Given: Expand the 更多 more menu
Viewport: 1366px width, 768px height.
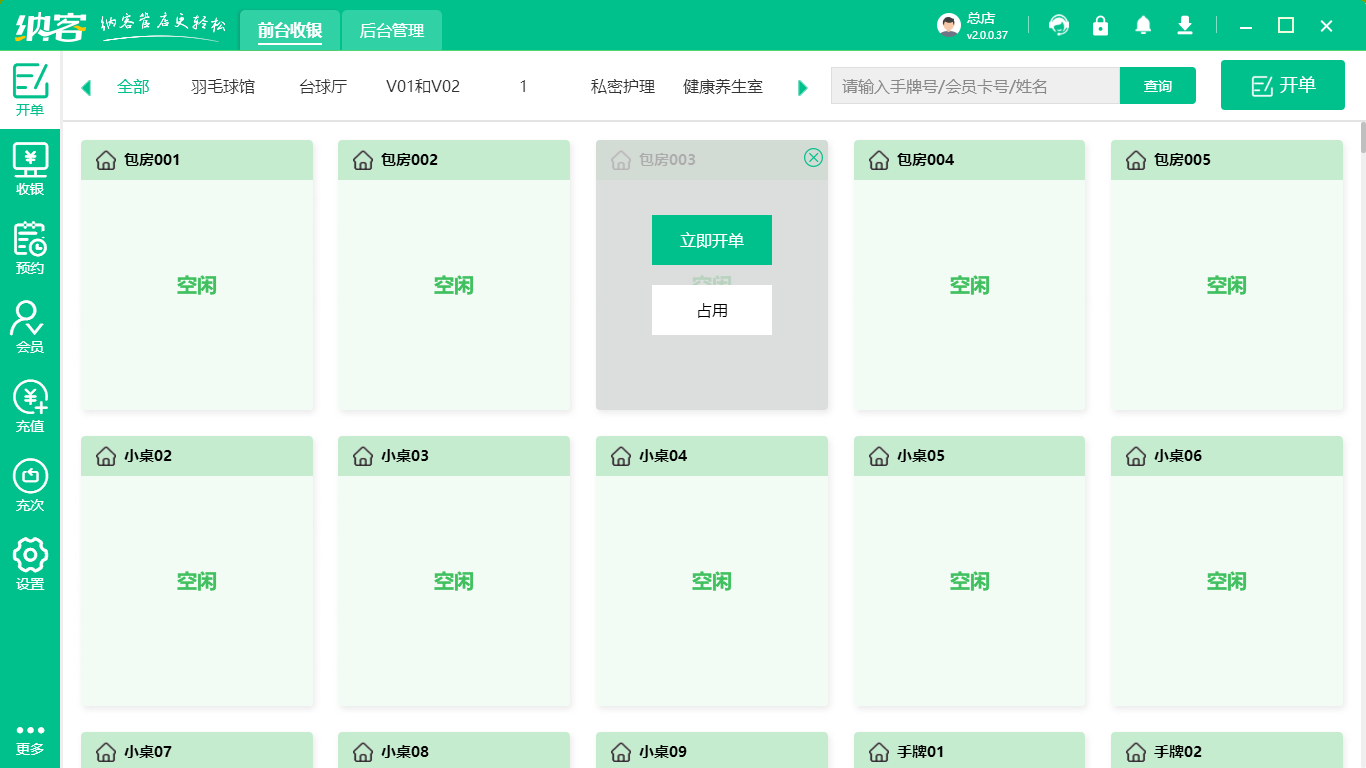Looking at the screenshot, I should 30,740.
